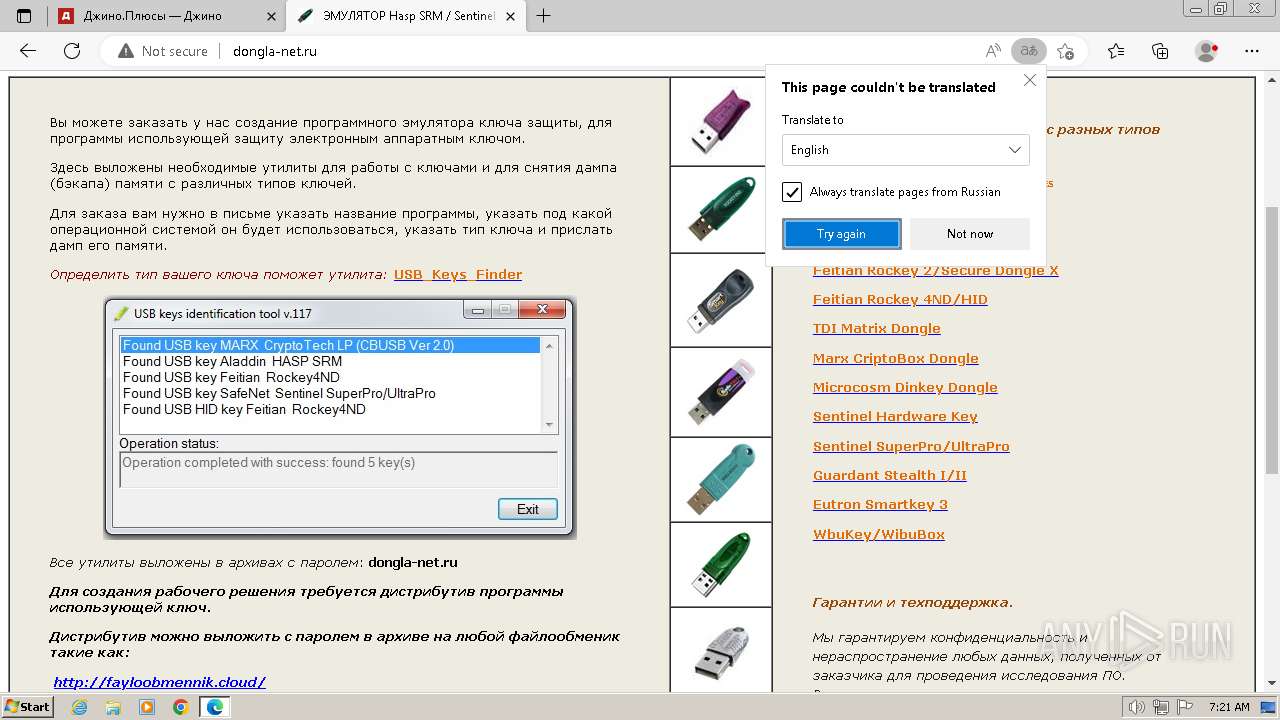Open the Eutron Smartkey 3 link
1280x720 pixels.
[880, 504]
